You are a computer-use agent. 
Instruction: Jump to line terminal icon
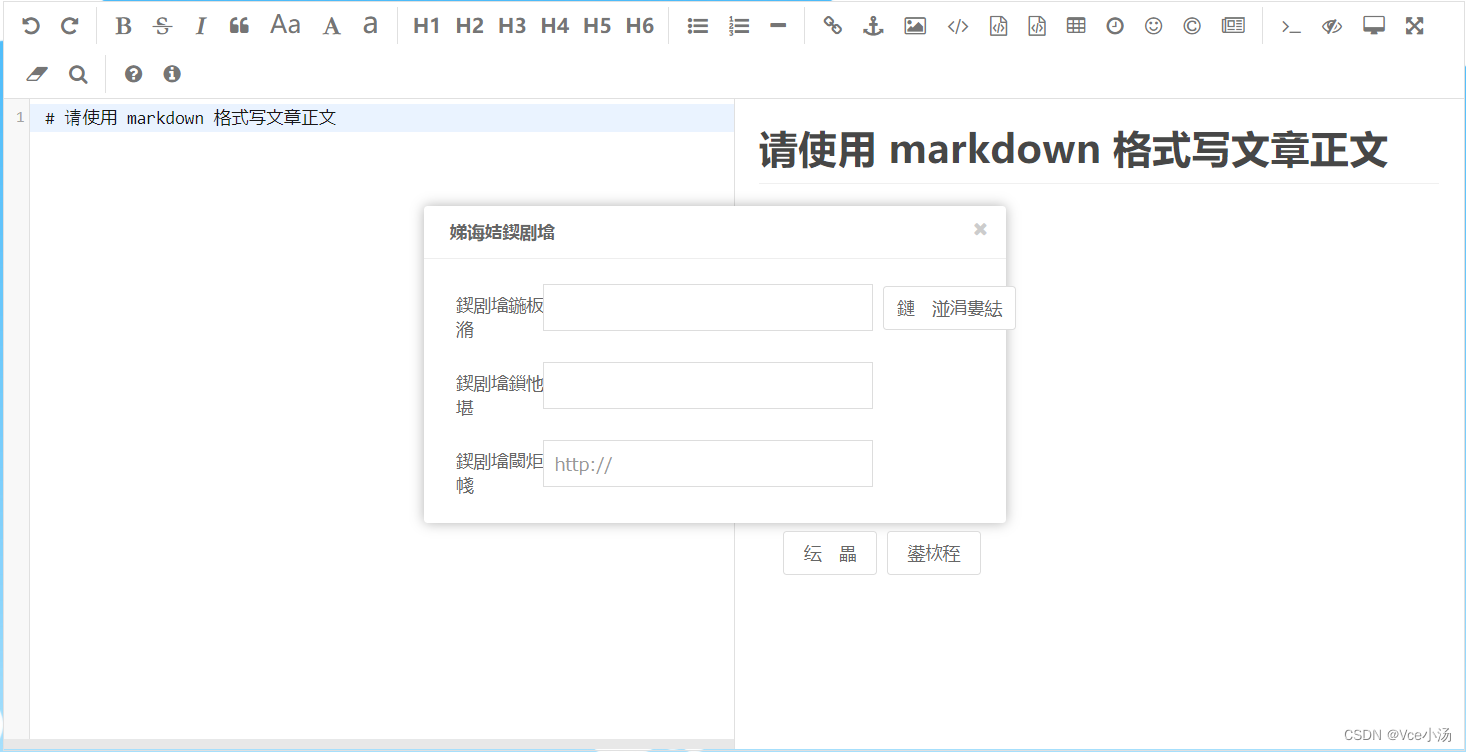[x=1291, y=26]
